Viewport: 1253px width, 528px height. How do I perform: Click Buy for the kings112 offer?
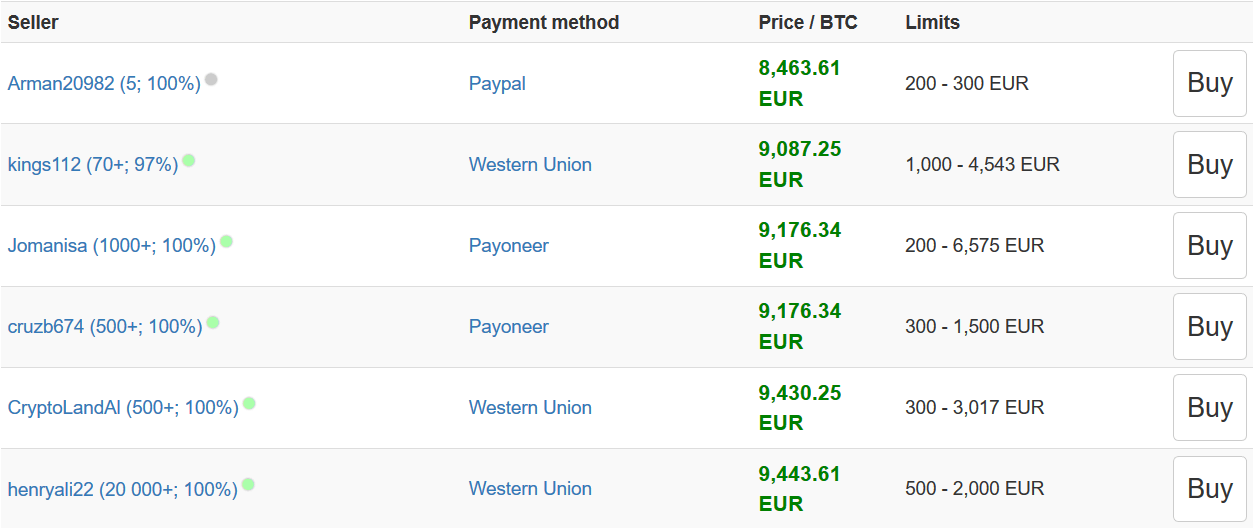point(1210,165)
